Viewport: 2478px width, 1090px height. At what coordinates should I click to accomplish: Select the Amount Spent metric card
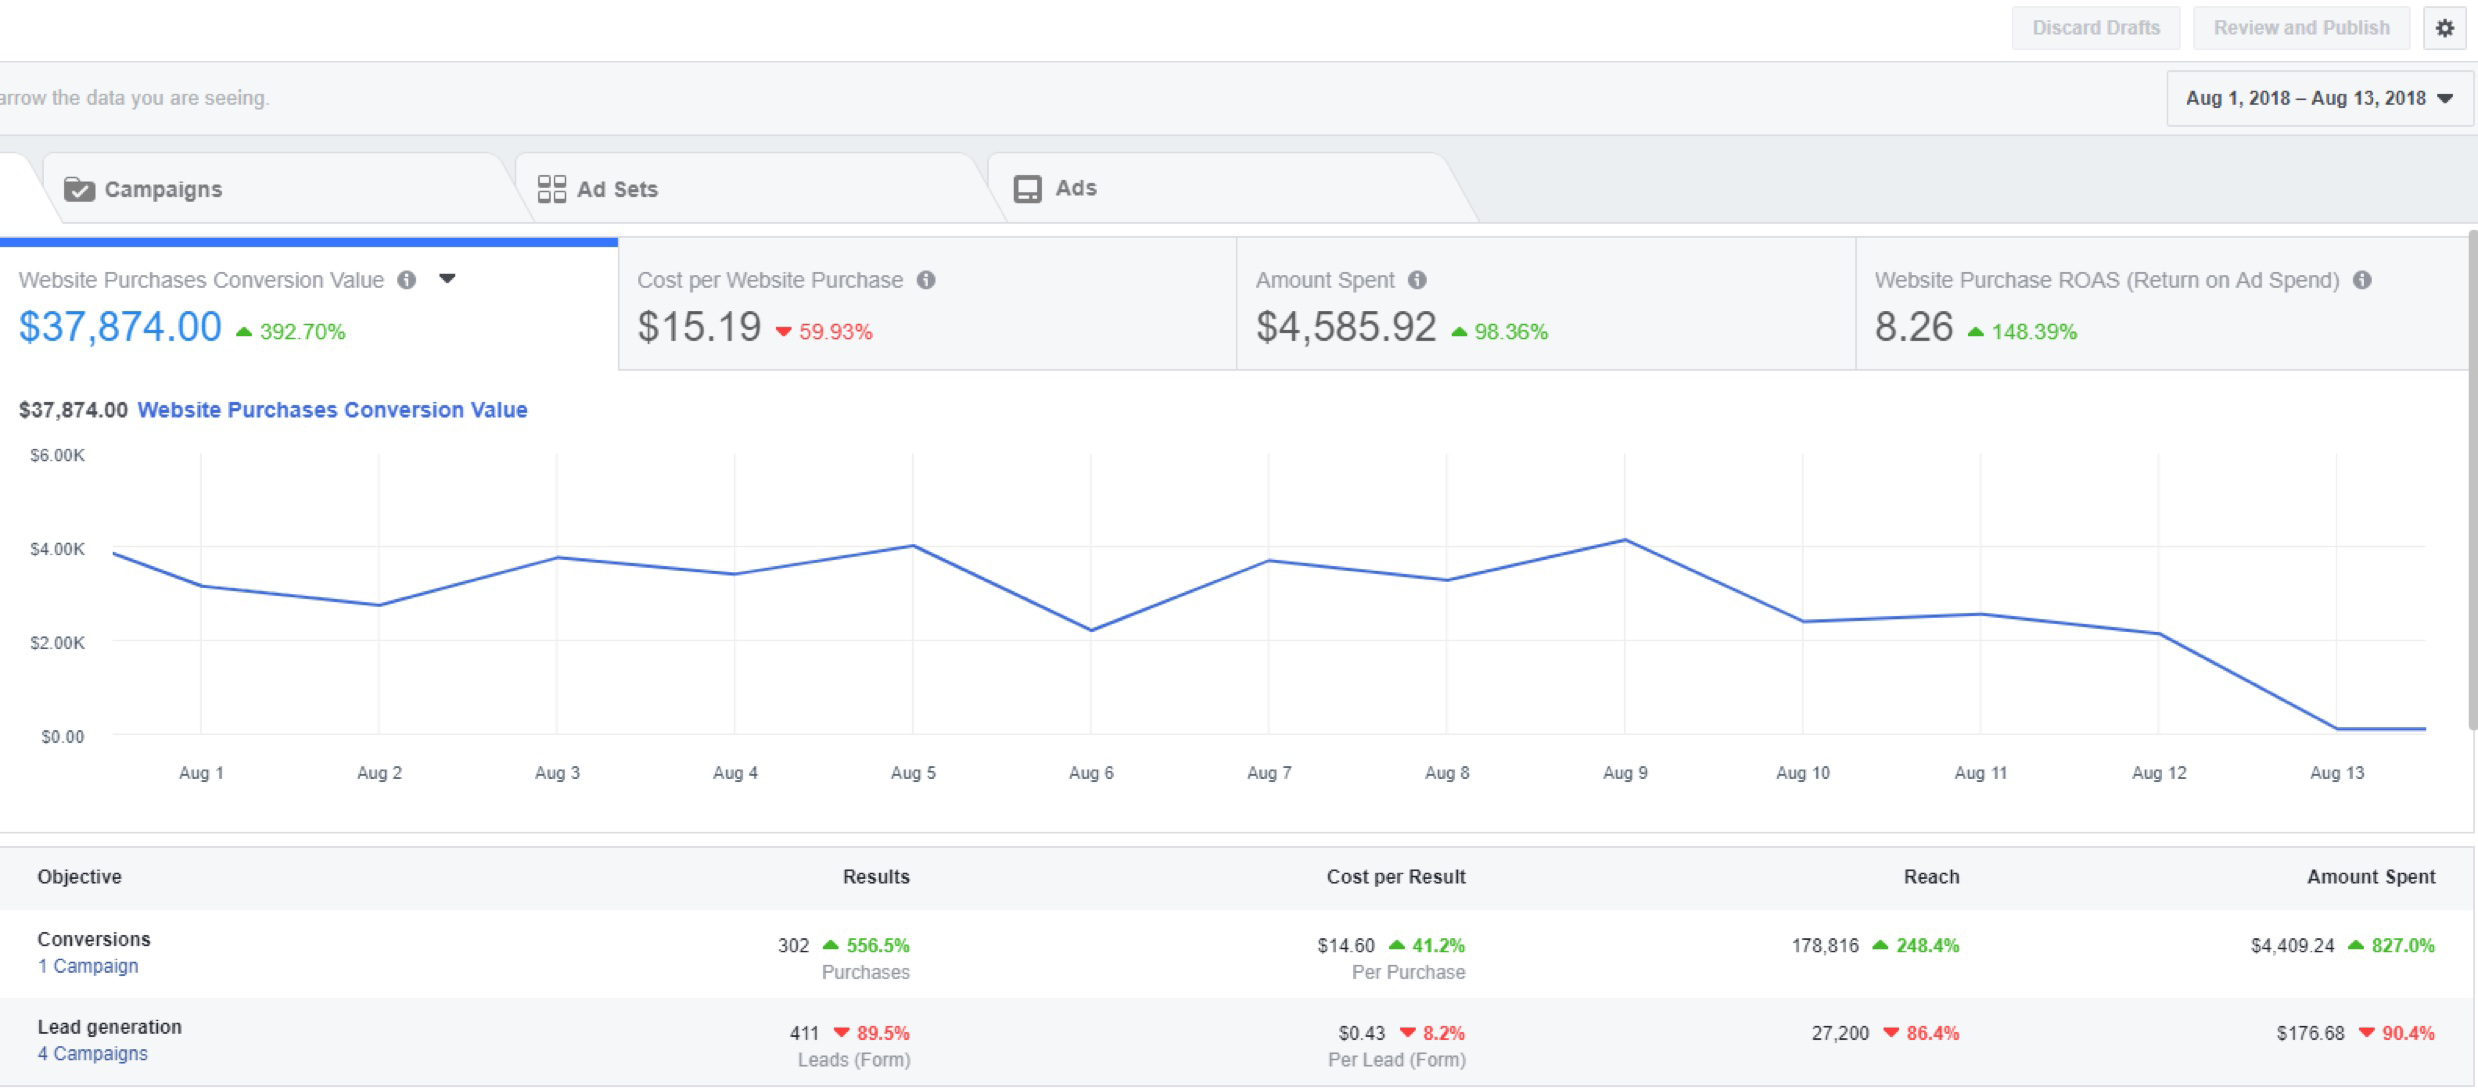click(1546, 304)
